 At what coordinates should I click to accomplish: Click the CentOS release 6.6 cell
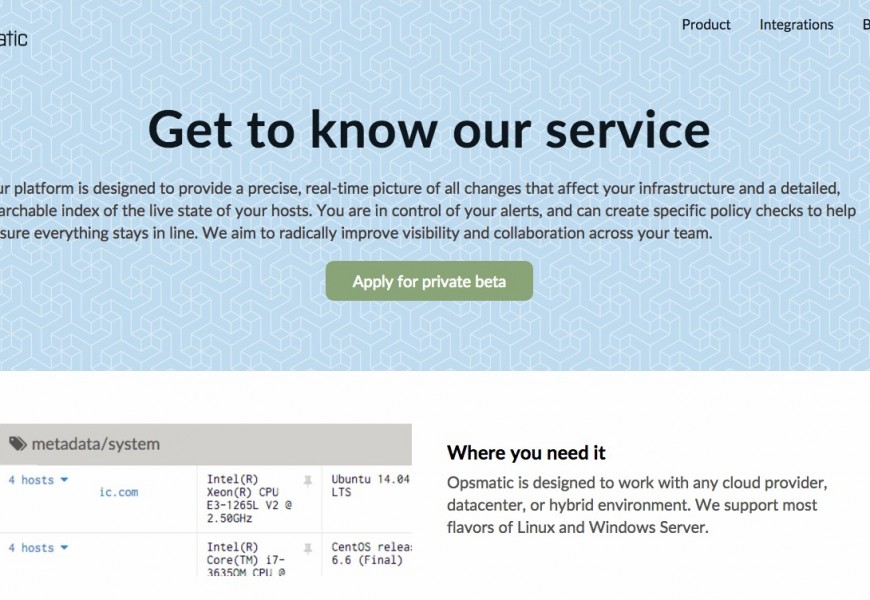coord(370,554)
